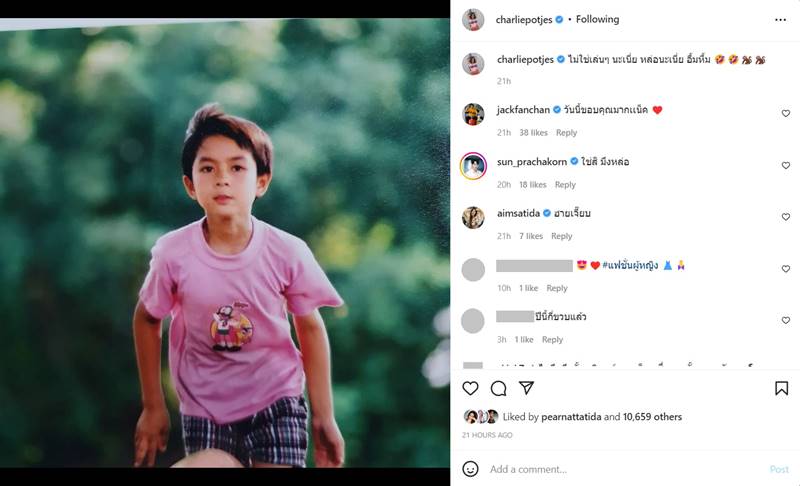View 38 likes on jackfanchan's comment
Viewport: 800px width, 486px height.
click(533, 133)
